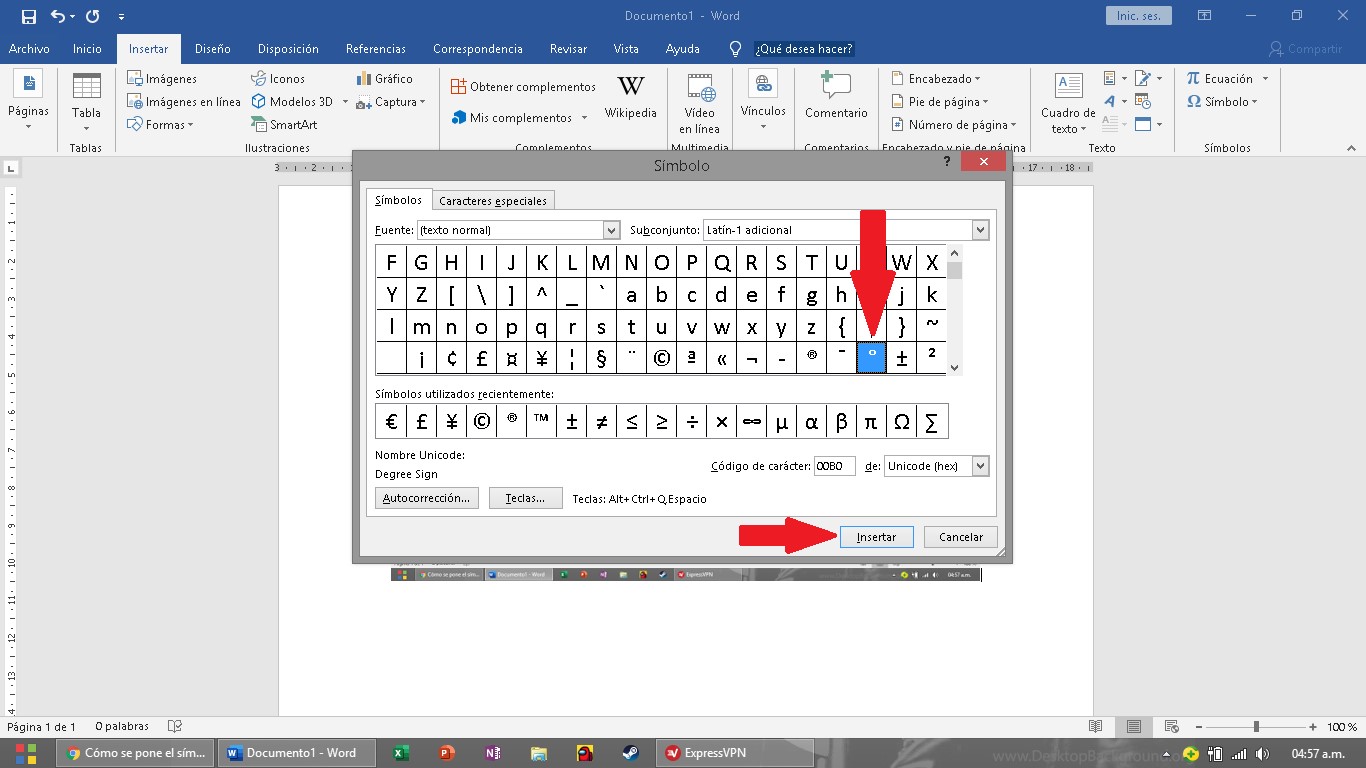Open the Fuente dropdown showing (texto normal)

click(611, 229)
